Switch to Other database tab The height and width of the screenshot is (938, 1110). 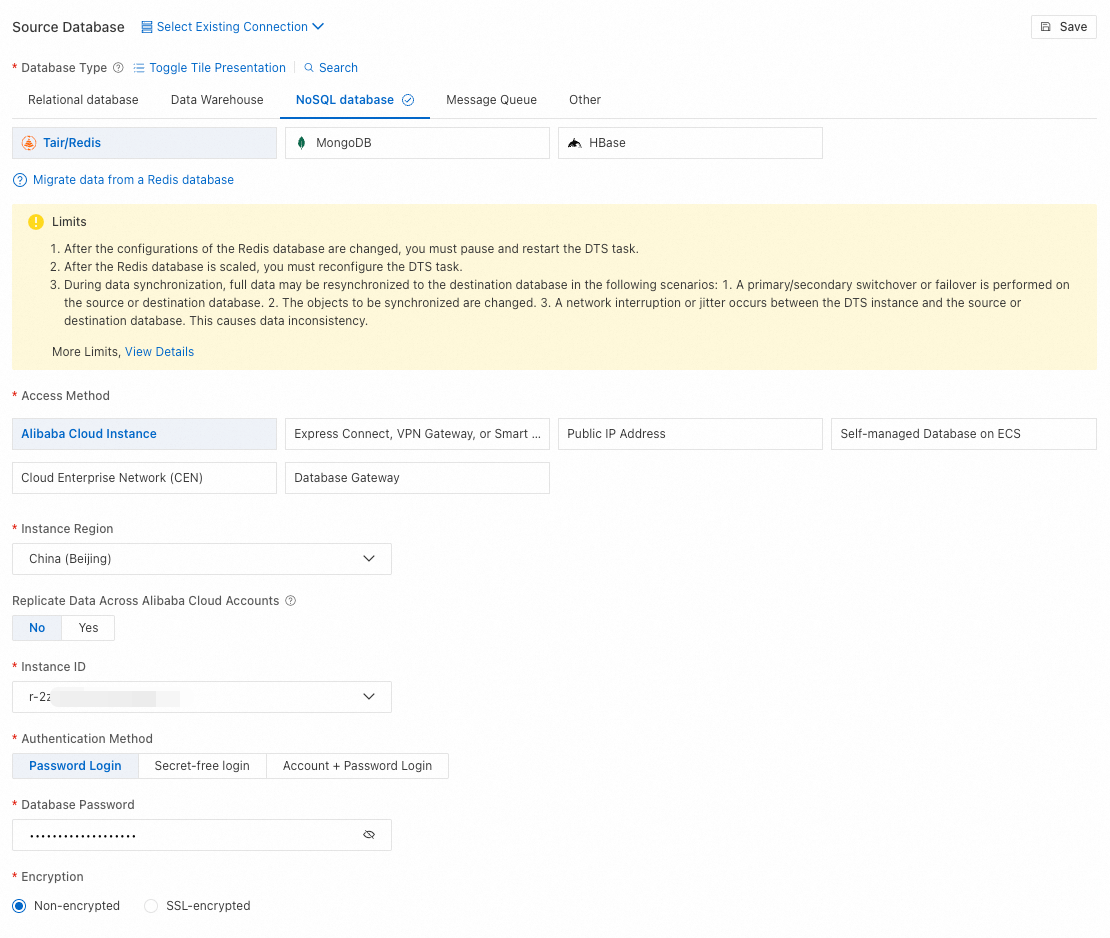coord(585,100)
